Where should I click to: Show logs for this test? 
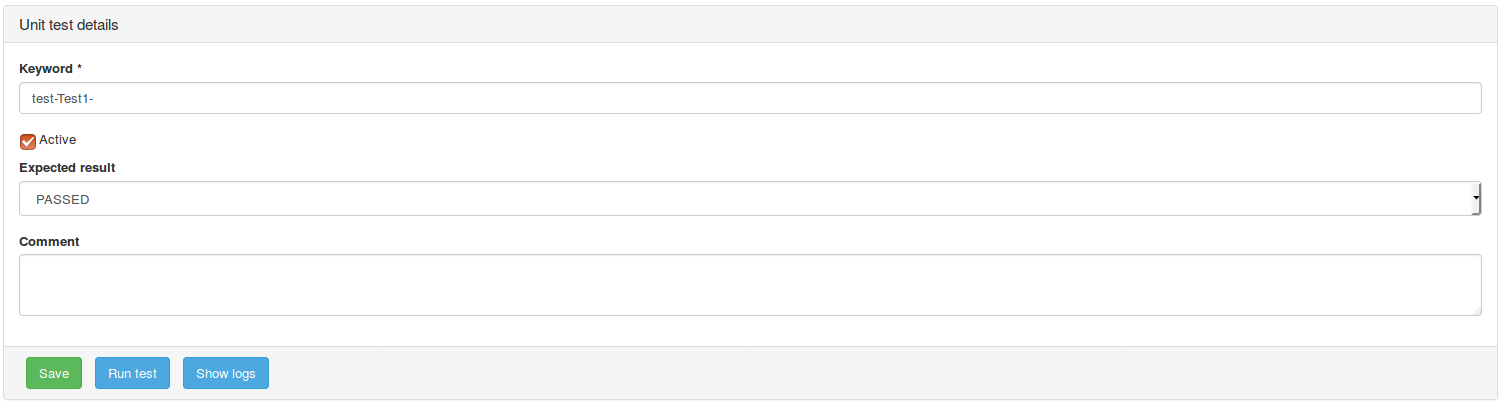(x=225, y=374)
